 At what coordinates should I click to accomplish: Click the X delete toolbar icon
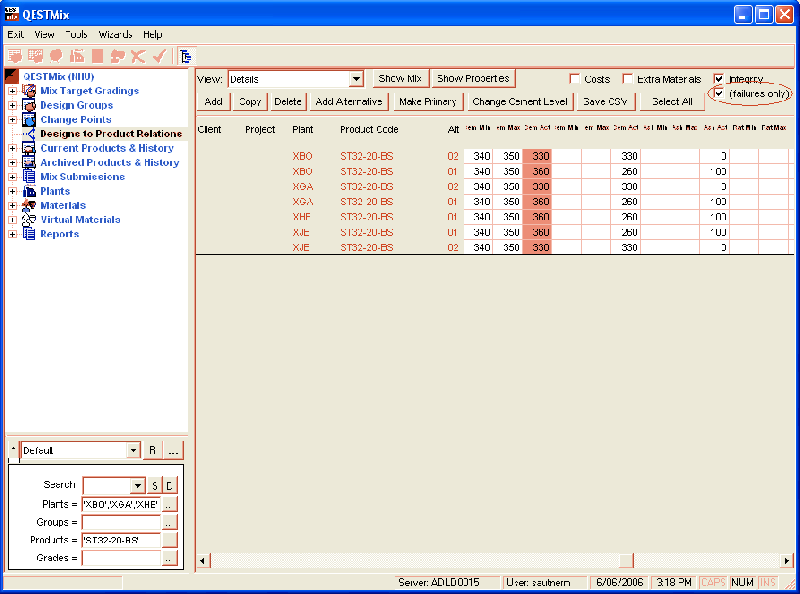pyautogui.click(x=137, y=55)
